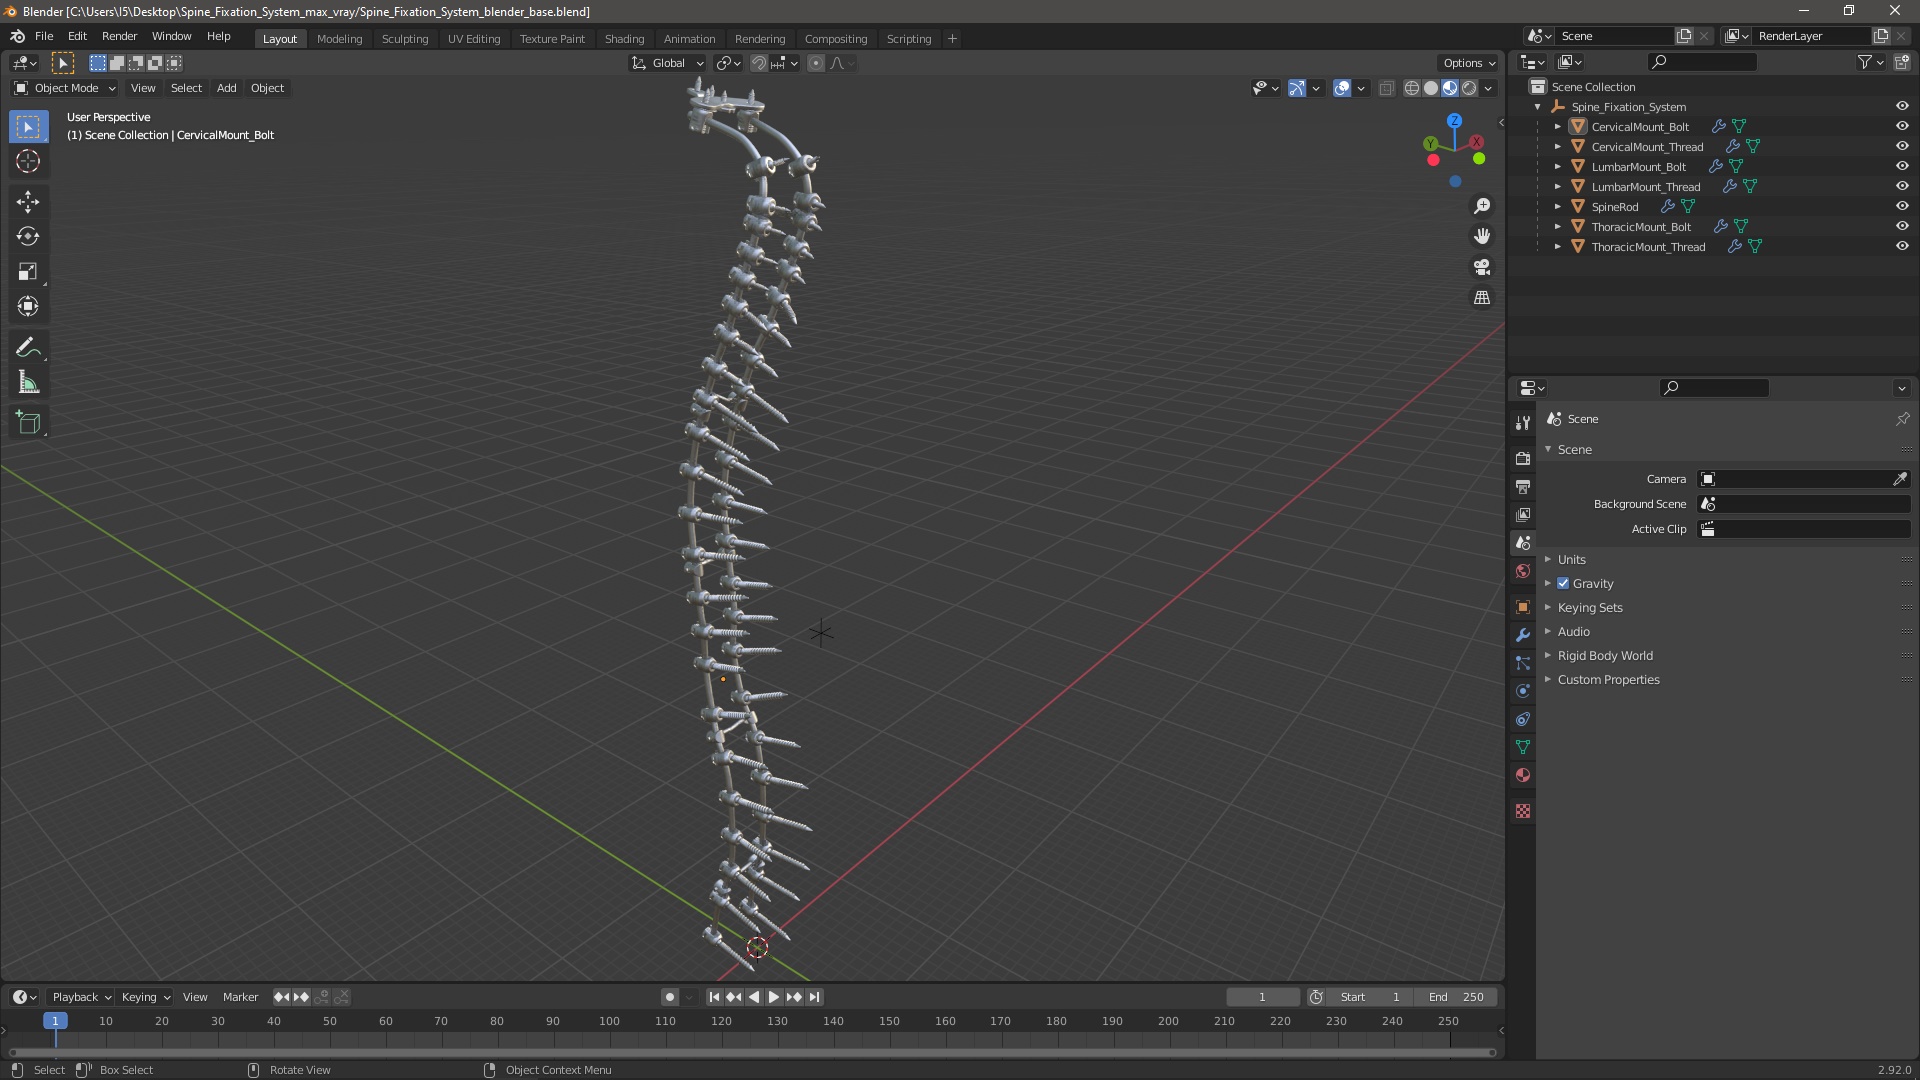Select the Move tool
This screenshot has width=1920, height=1080.
(28, 202)
